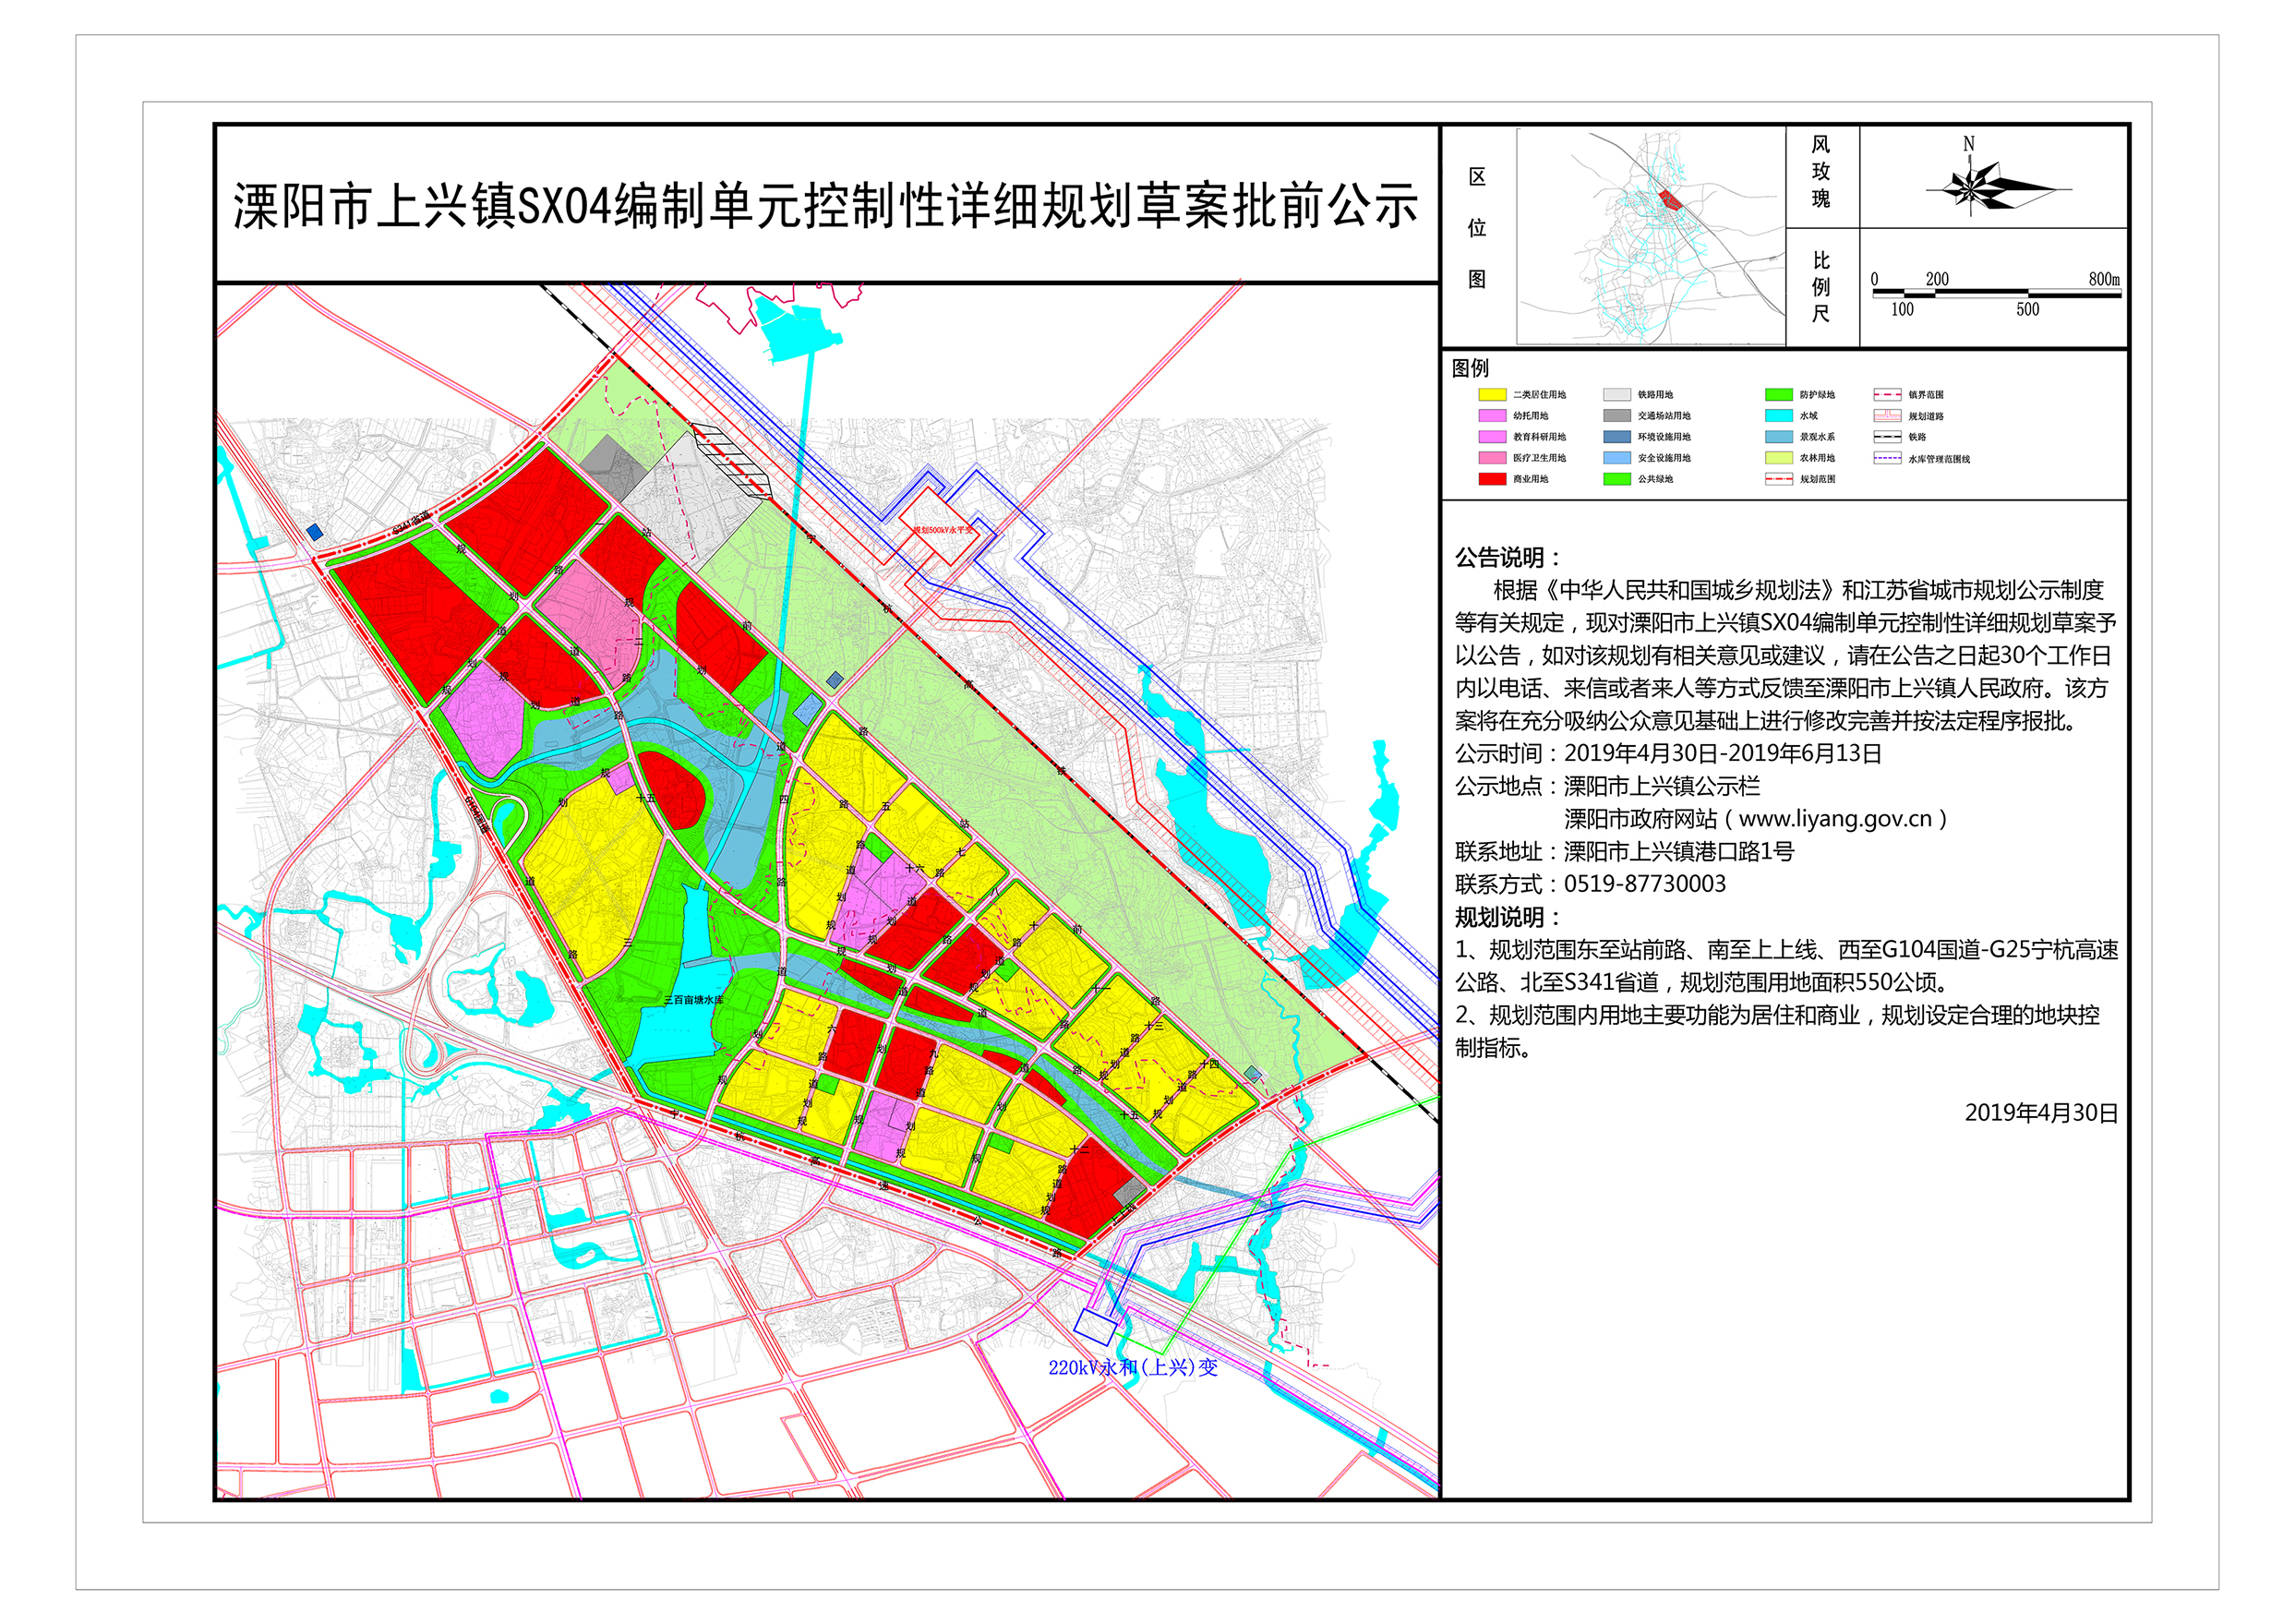This screenshot has width=2295, height=1624.
Task: Click the blue substation rectangle near 220kV label
Action: coord(1094,1327)
